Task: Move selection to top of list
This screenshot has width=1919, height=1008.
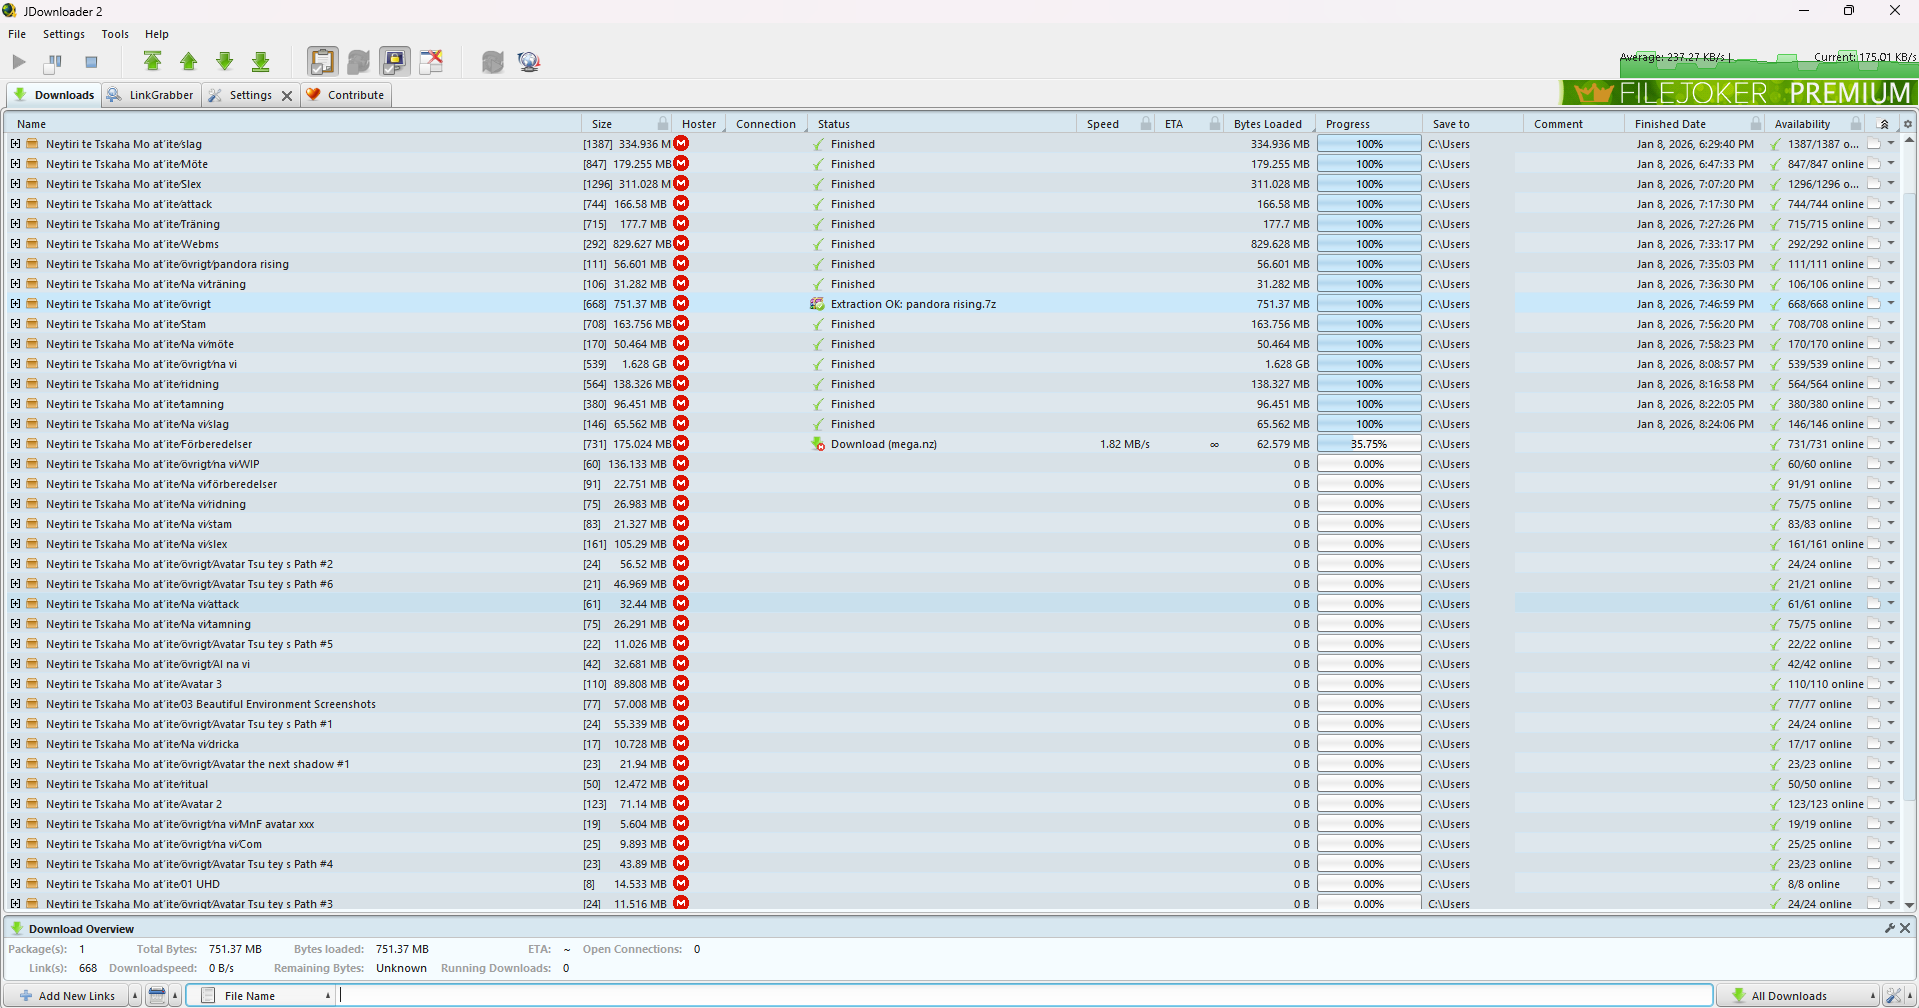Action: 153,62
